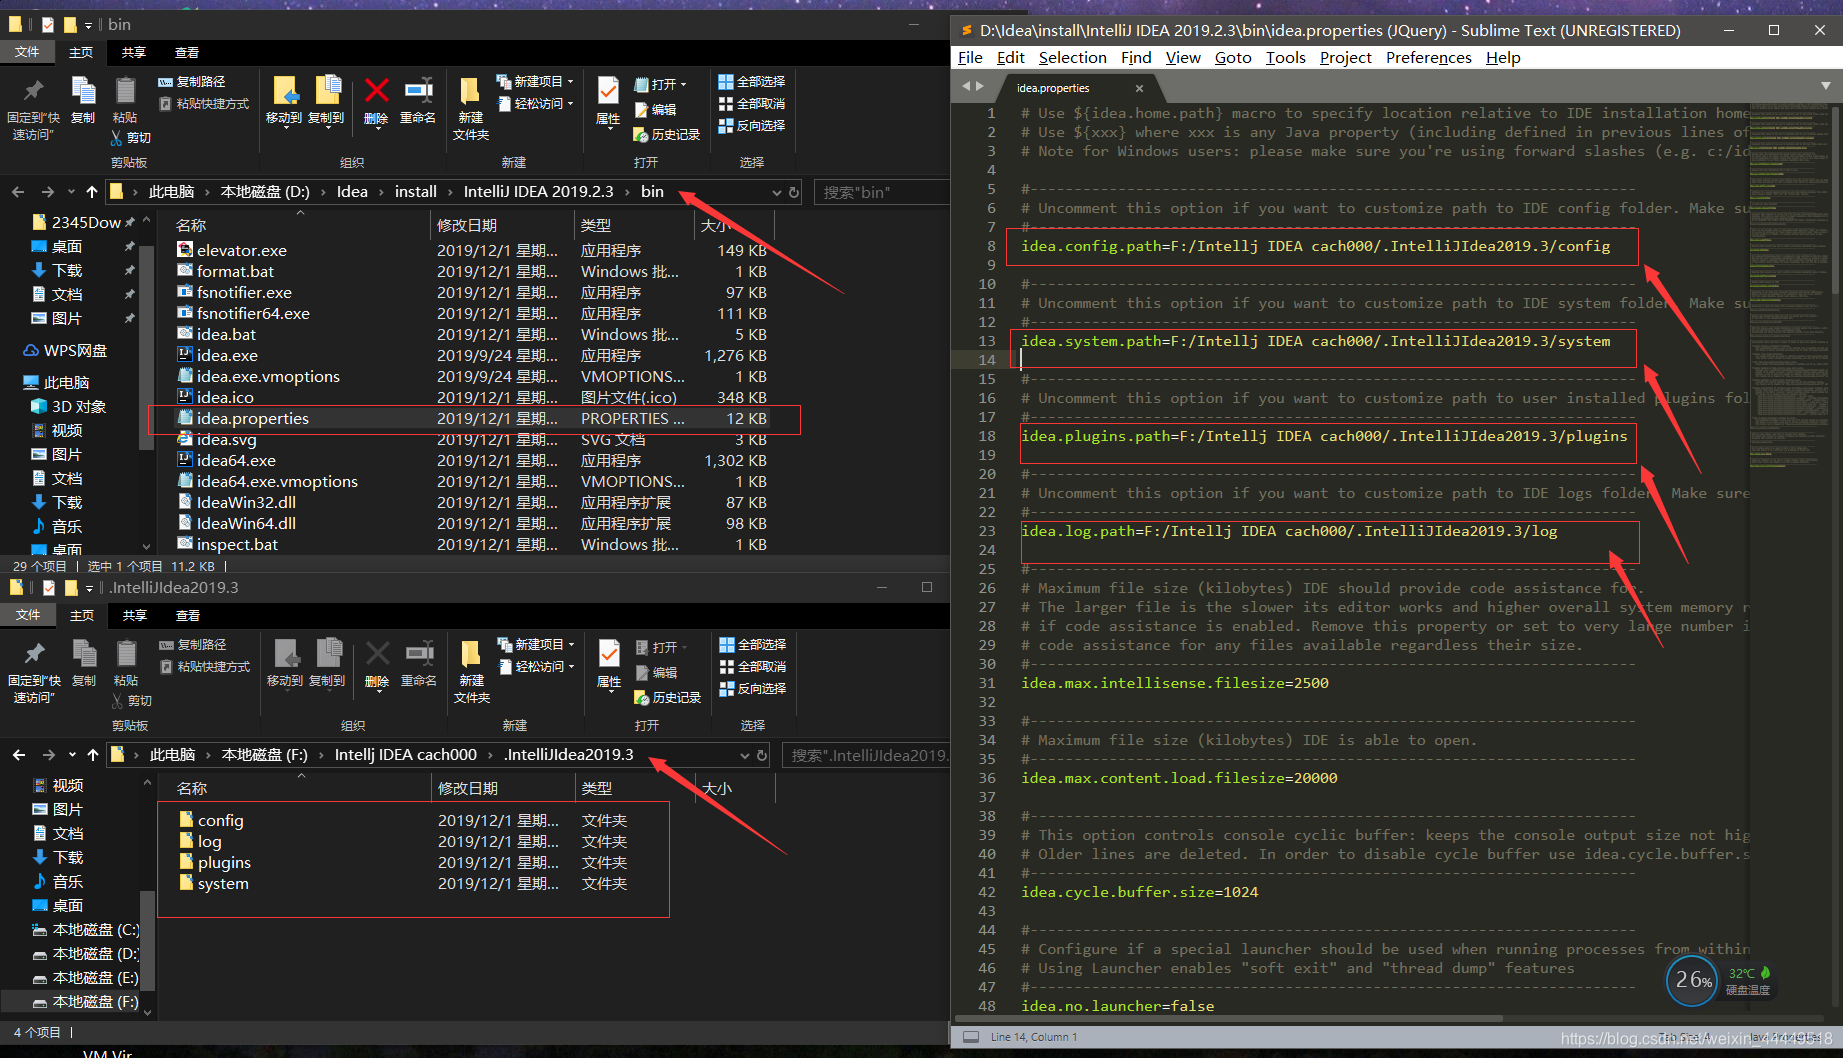Select idea.properties tab in Sublime Text
Viewport: 1843px width, 1058px height.
pos(1053,88)
